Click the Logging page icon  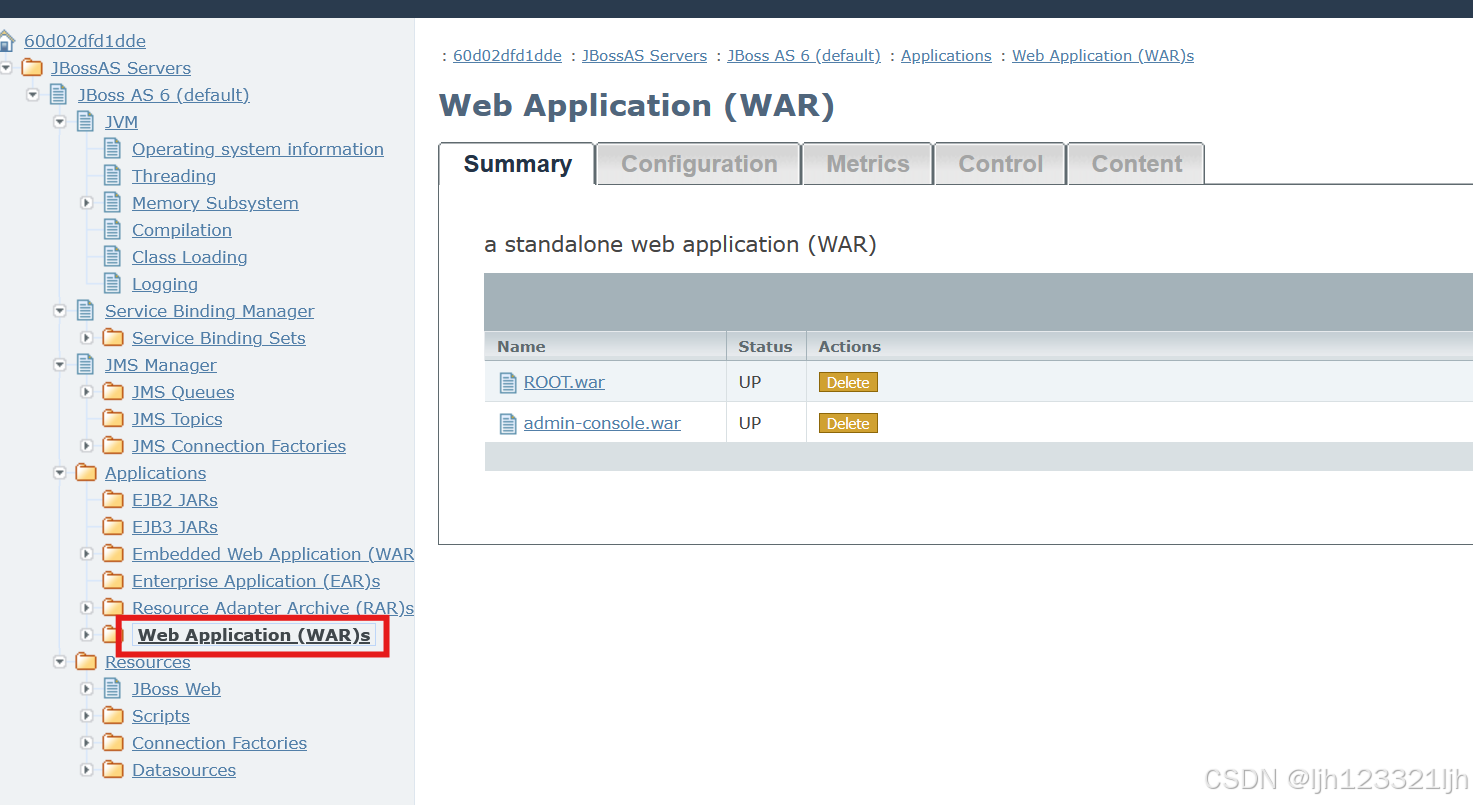coord(113,284)
